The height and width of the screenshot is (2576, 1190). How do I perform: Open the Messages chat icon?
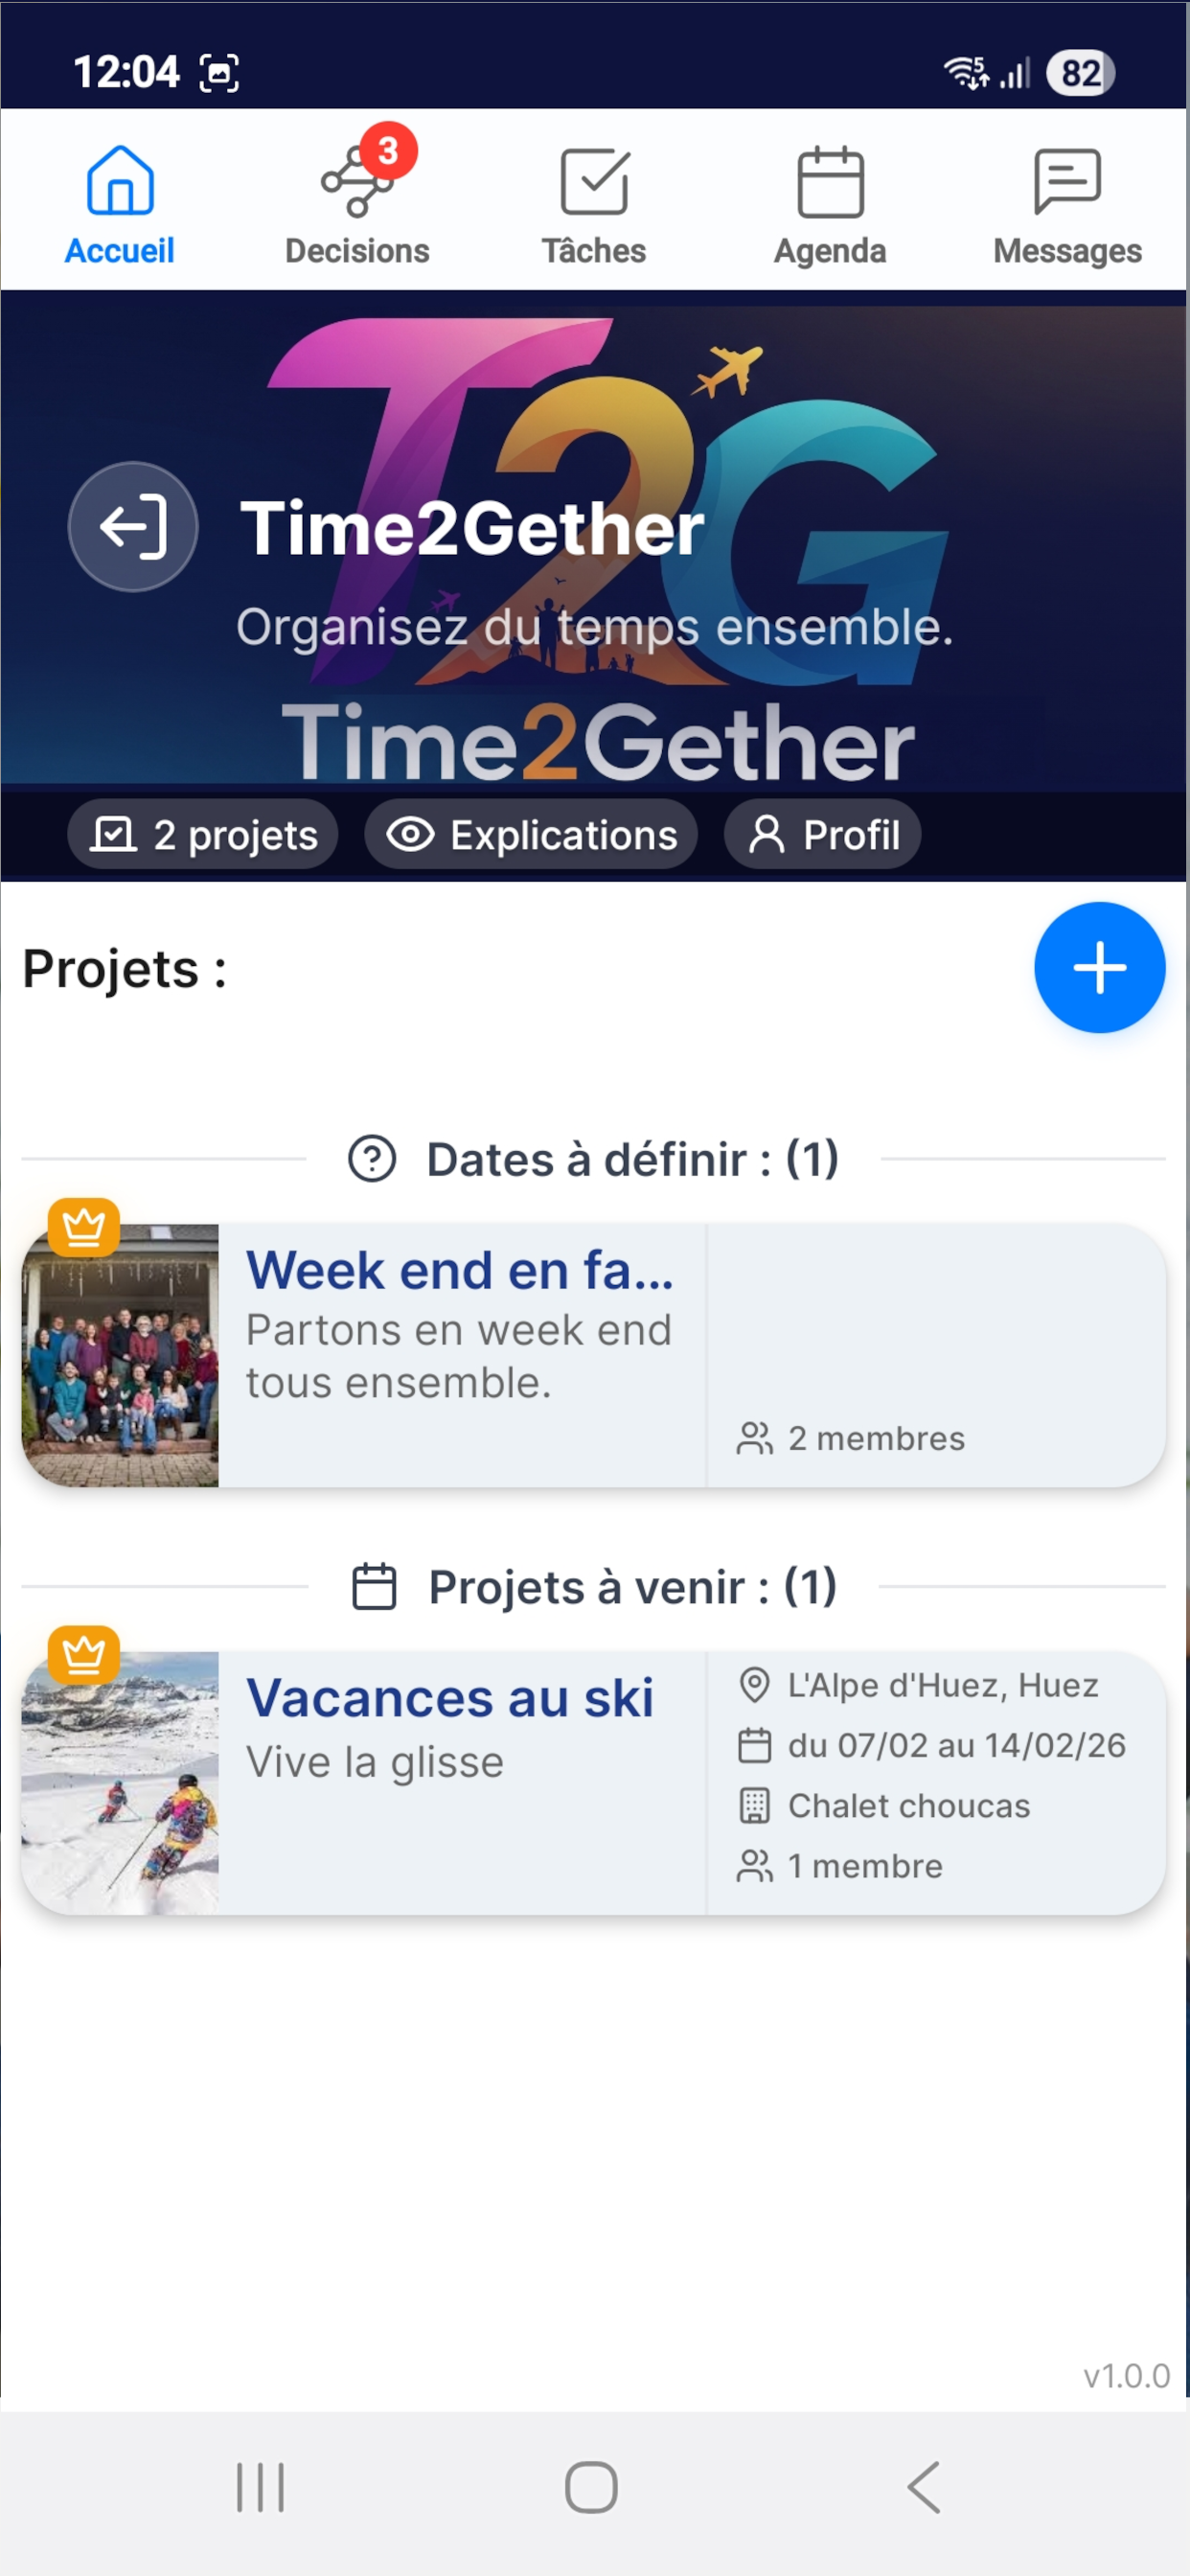(1067, 182)
